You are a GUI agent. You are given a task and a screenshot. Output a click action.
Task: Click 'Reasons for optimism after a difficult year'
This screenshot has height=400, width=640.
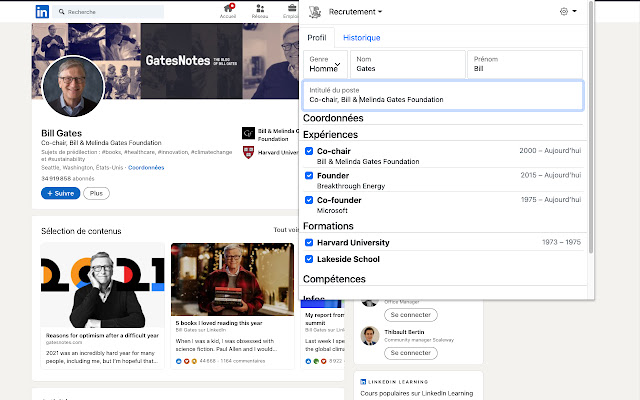click(102, 336)
